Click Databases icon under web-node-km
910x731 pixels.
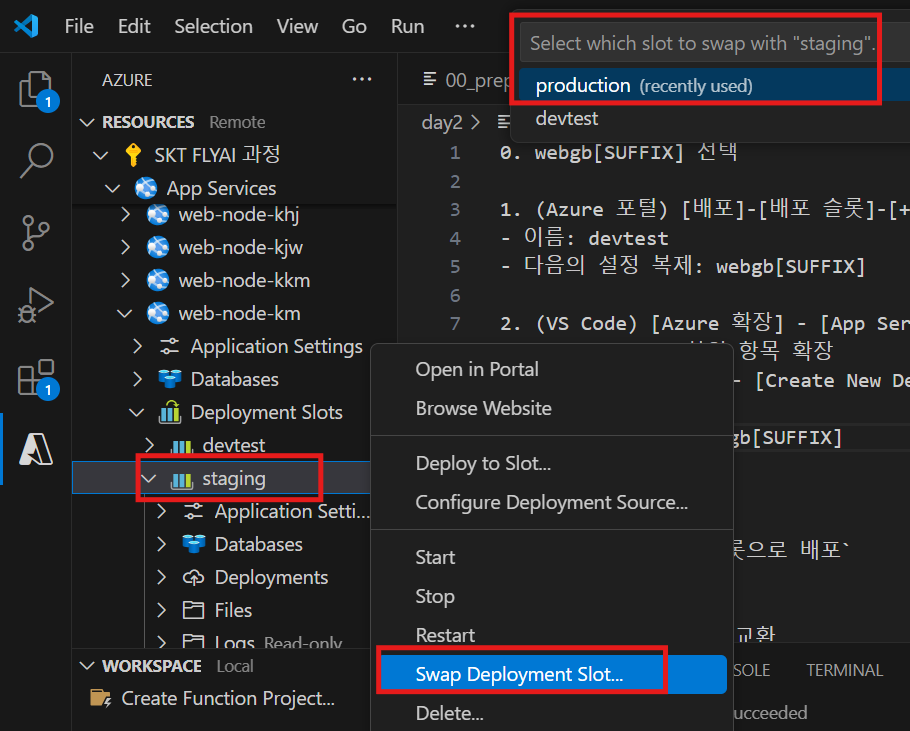coord(169,379)
